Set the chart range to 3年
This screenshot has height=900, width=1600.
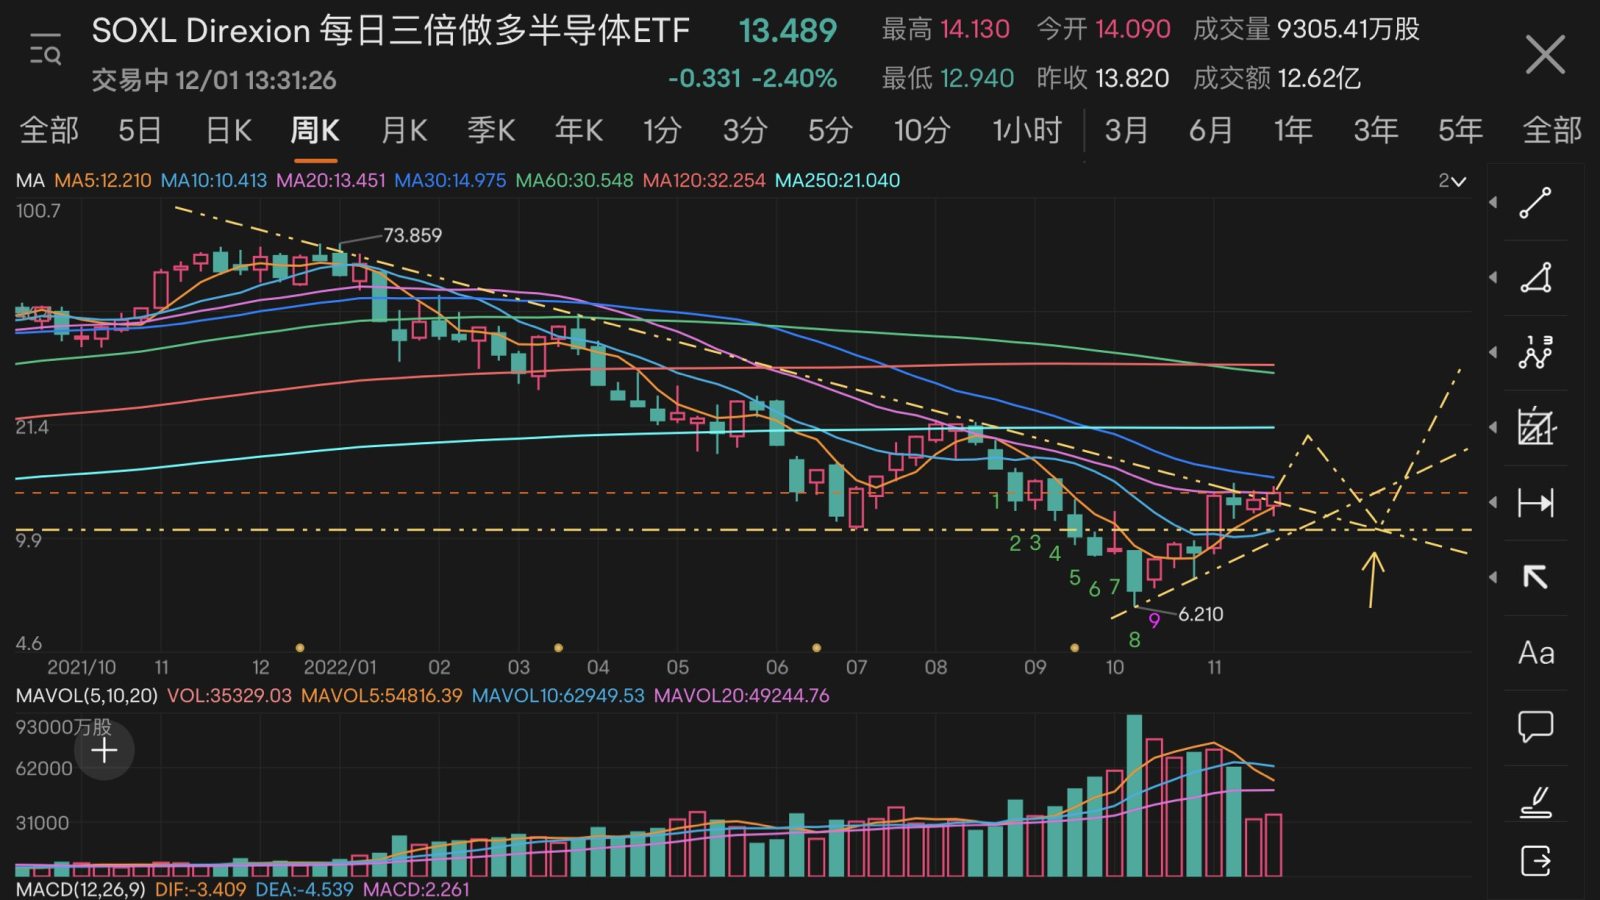(x=1375, y=130)
